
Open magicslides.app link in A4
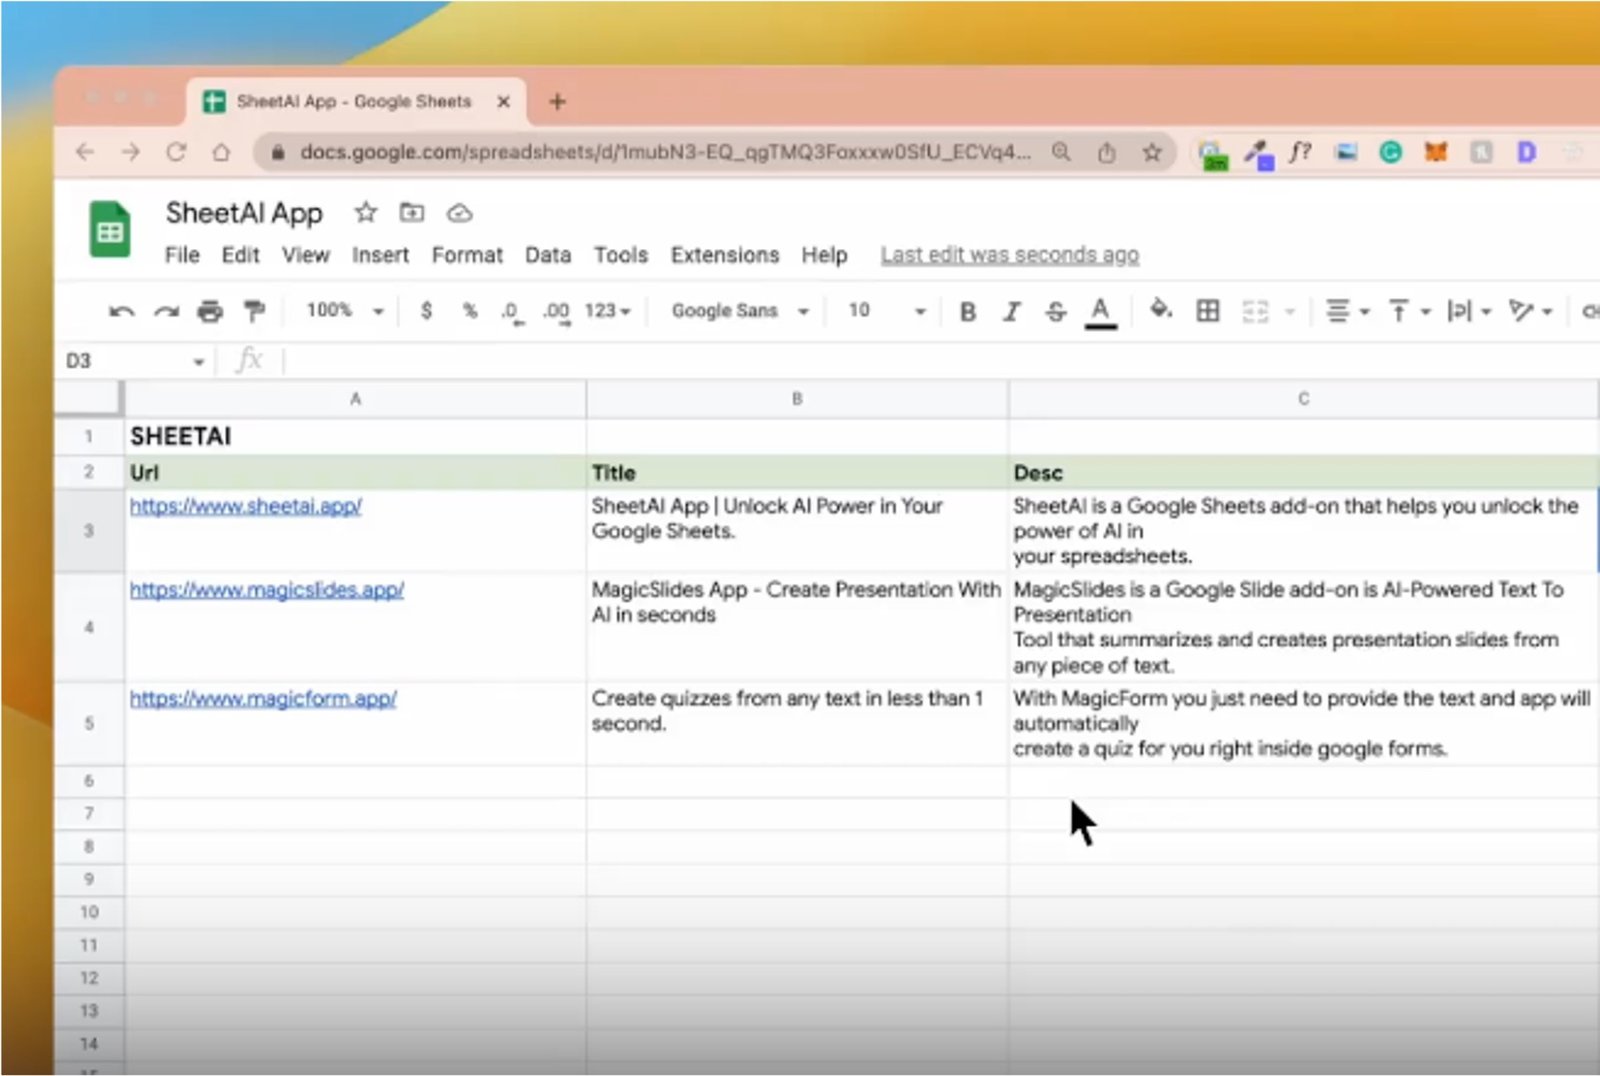pyautogui.click(x=267, y=590)
